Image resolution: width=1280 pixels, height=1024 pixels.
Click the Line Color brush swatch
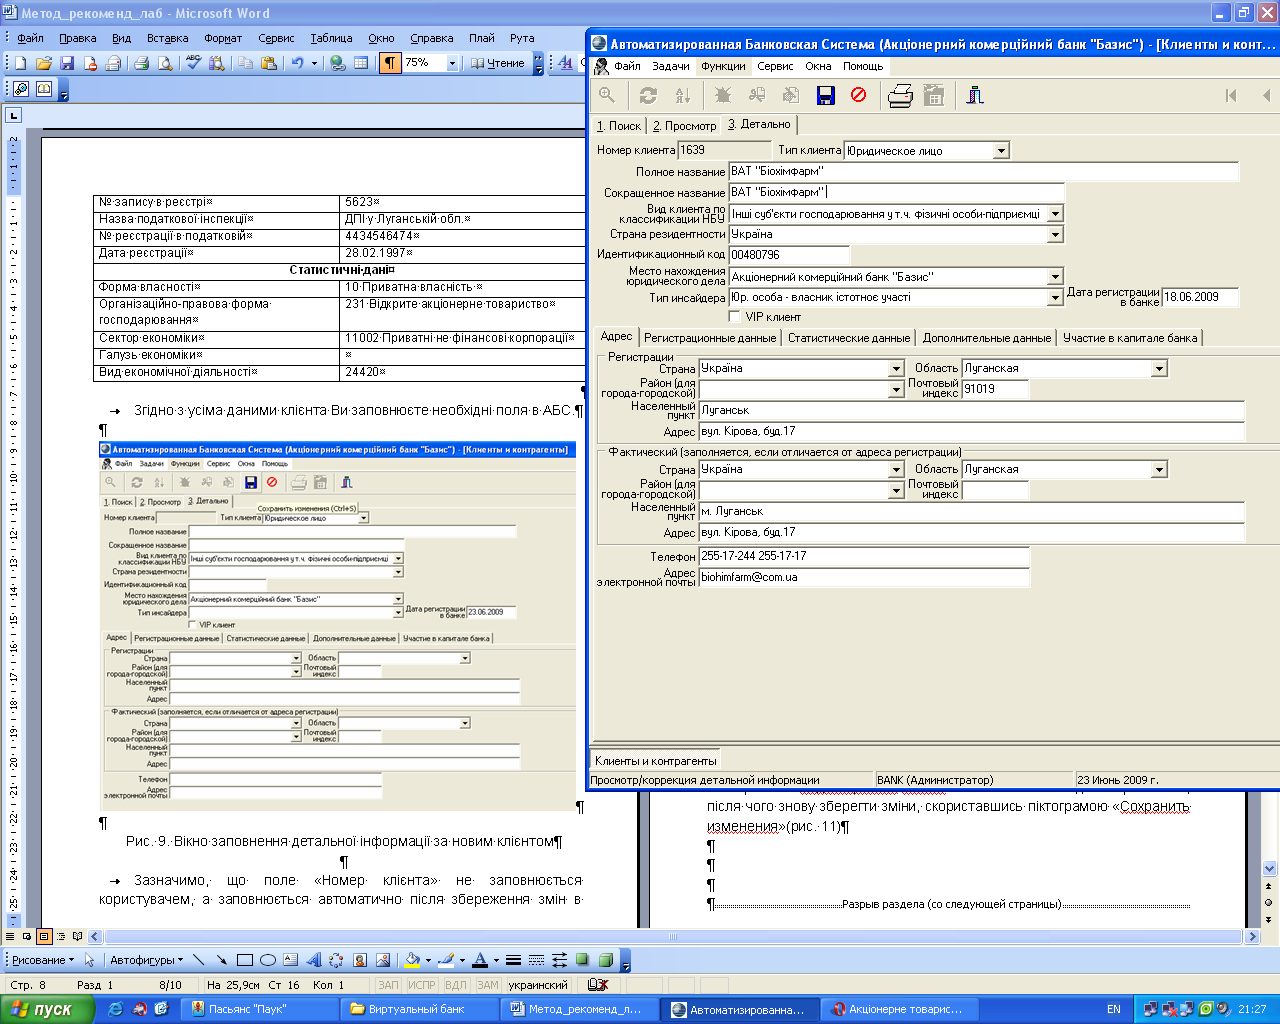point(446,960)
